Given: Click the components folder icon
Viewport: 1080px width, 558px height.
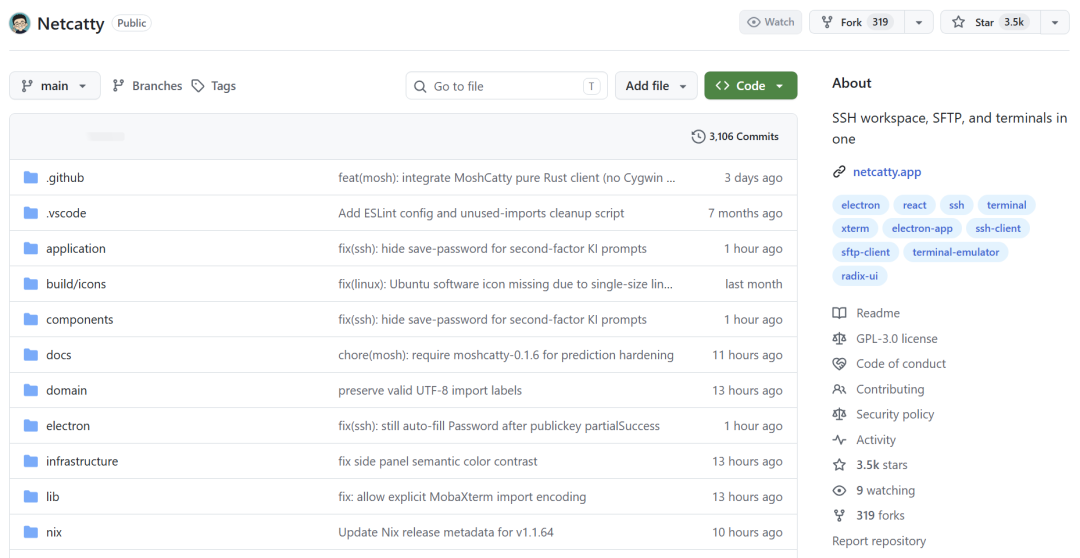Looking at the screenshot, I should coord(30,320).
